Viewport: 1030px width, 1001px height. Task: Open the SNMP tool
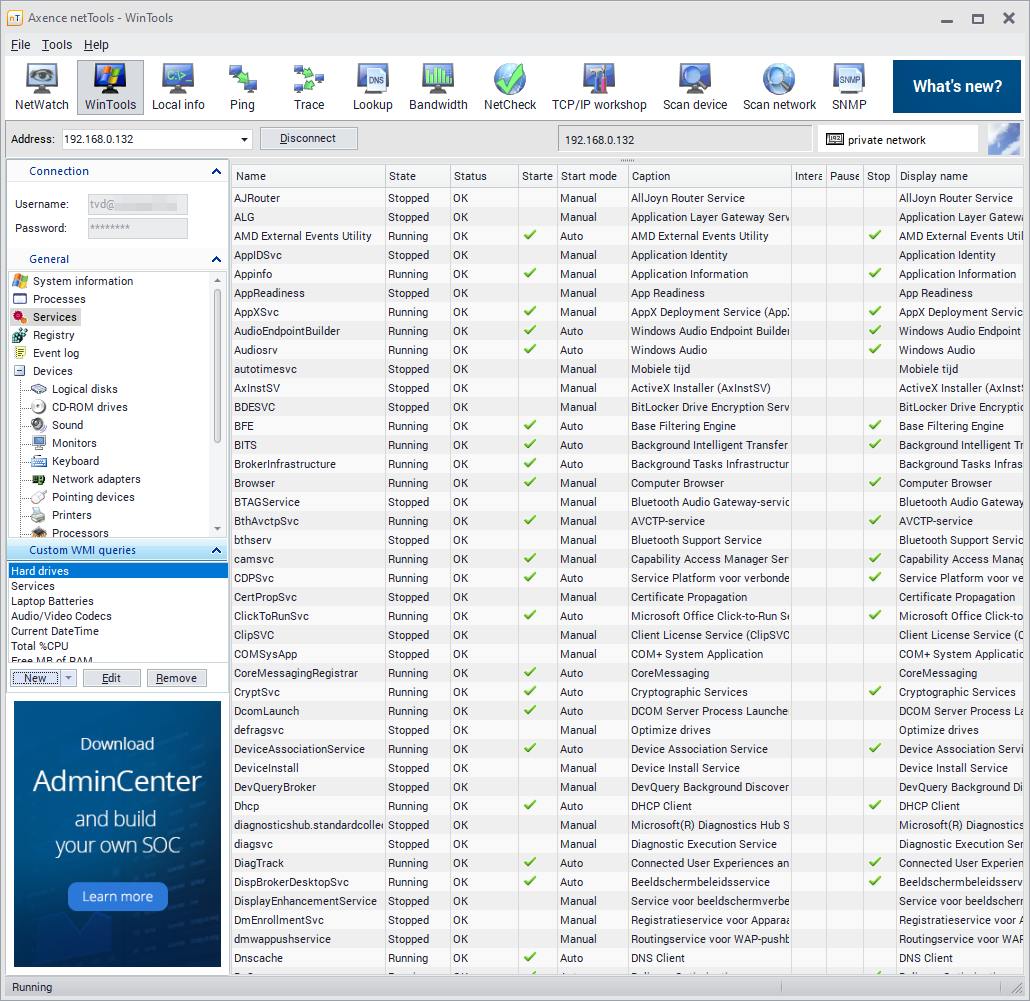tap(849, 87)
